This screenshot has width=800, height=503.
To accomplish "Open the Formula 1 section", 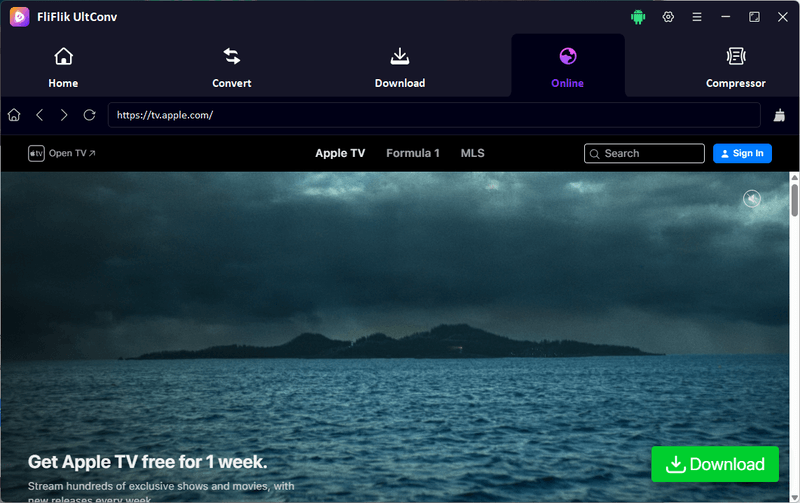I will (x=413, y=153).
